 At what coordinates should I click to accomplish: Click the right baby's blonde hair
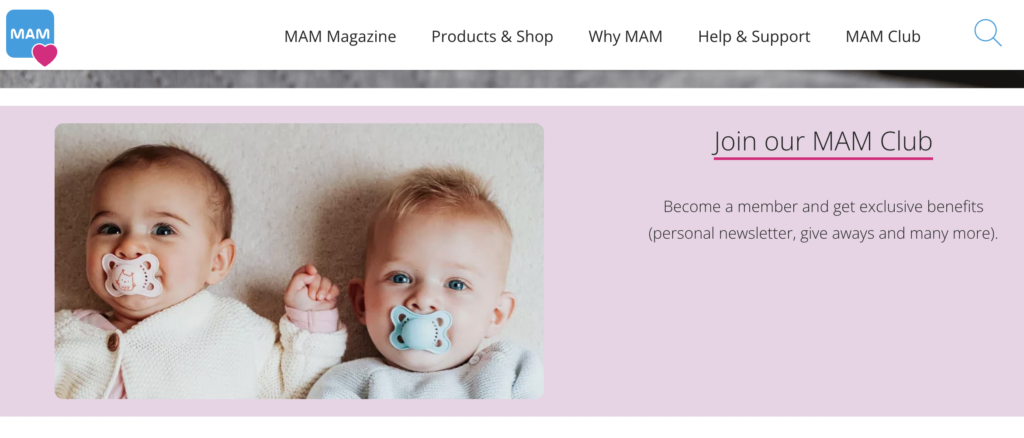[445, 198]
